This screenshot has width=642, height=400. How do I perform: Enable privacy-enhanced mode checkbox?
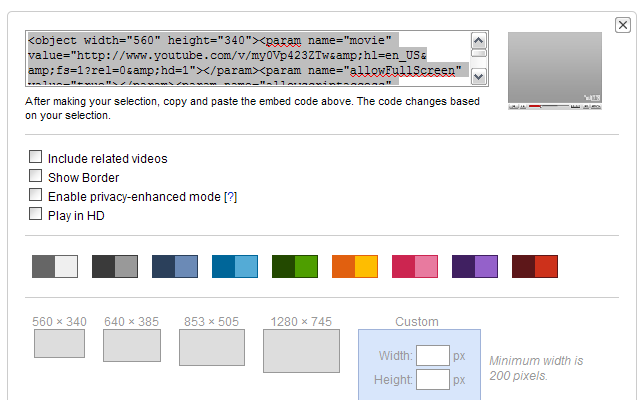tap(36, 195)
